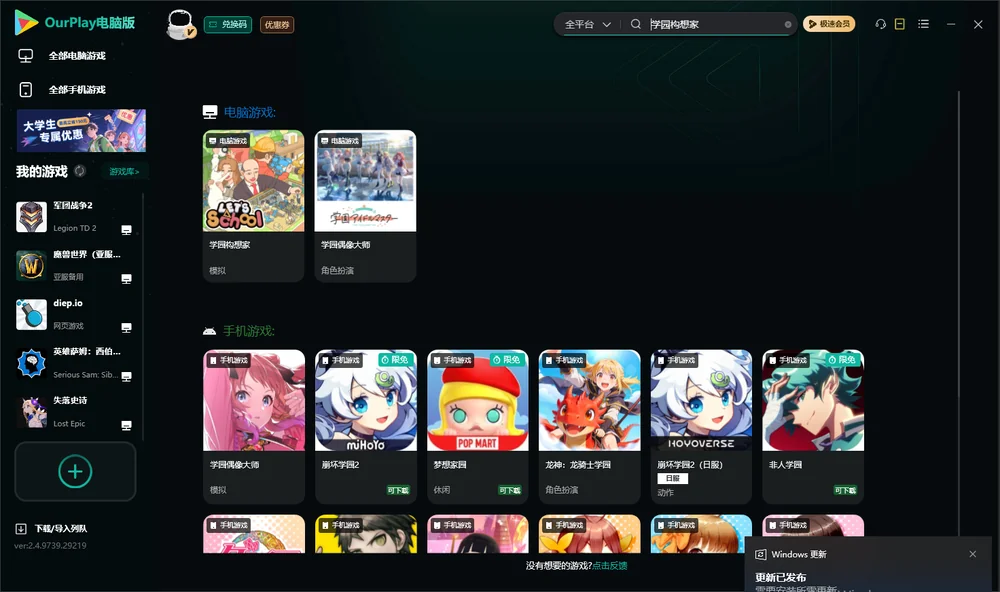Image resolution: width=1000 pixels, height=592 pixels.
Task: Click the search magnifier icon
Action: click(x=635, y=24)
